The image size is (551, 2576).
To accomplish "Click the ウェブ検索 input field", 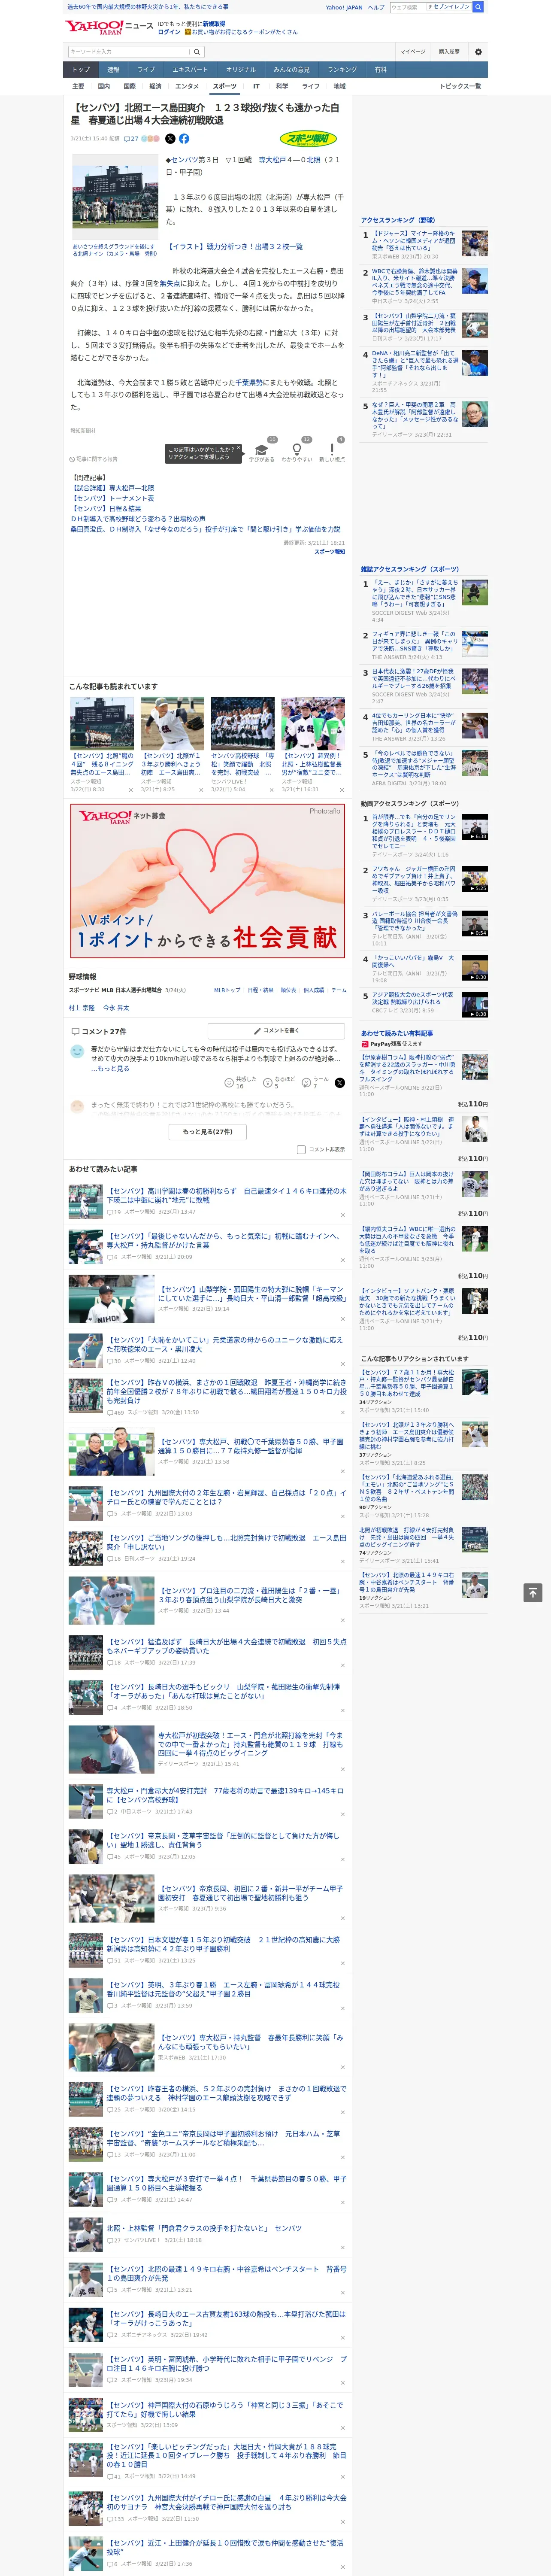I will [x=408, y=7].
